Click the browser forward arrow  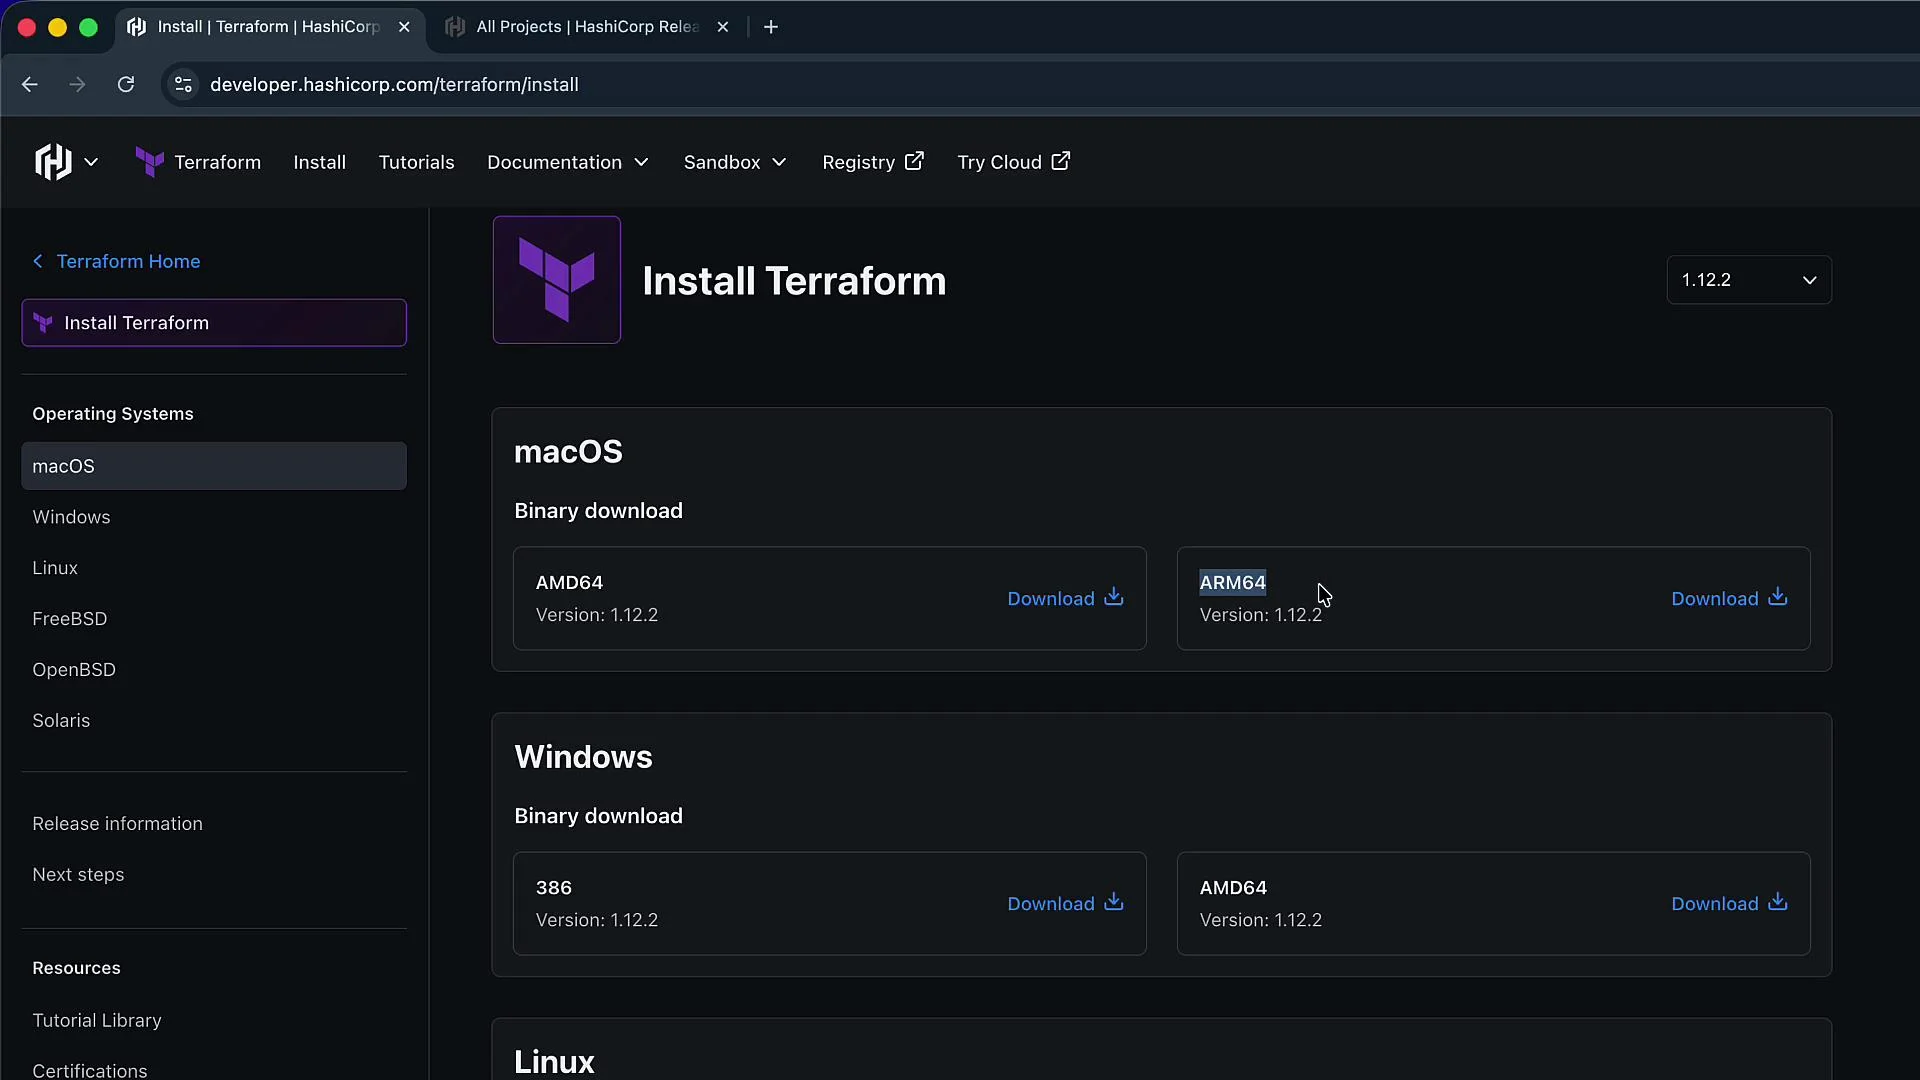pos(77,85)
